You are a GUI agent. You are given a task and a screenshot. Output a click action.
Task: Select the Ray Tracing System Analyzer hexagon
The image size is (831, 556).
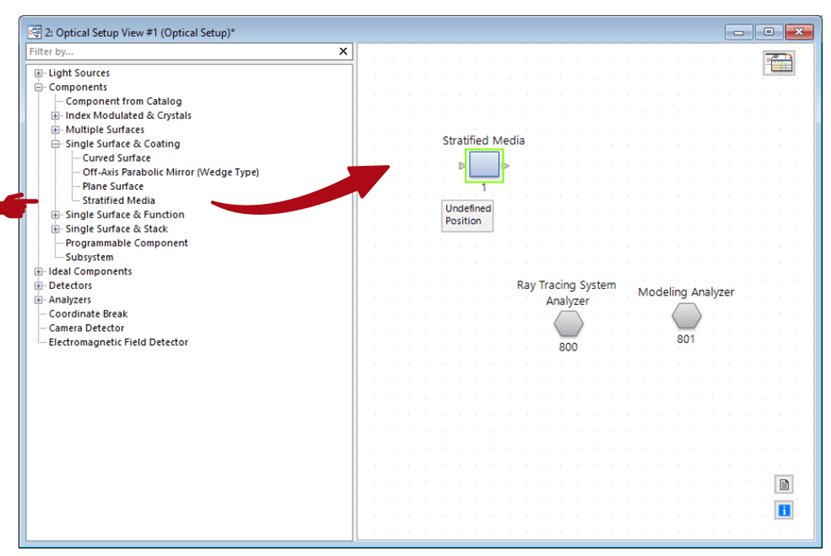[568, 324]
